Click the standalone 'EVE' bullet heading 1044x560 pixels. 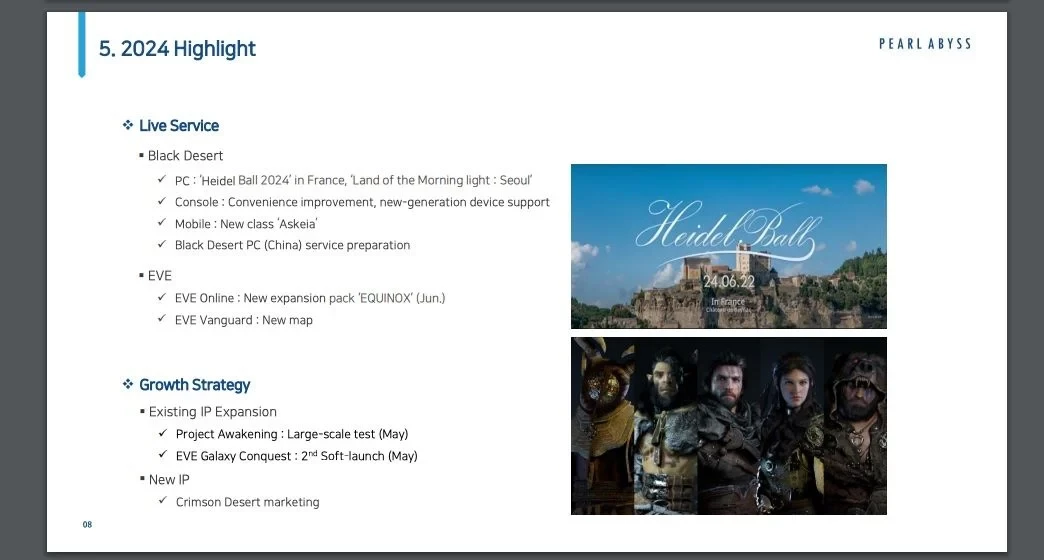click(x=160, y=275)
